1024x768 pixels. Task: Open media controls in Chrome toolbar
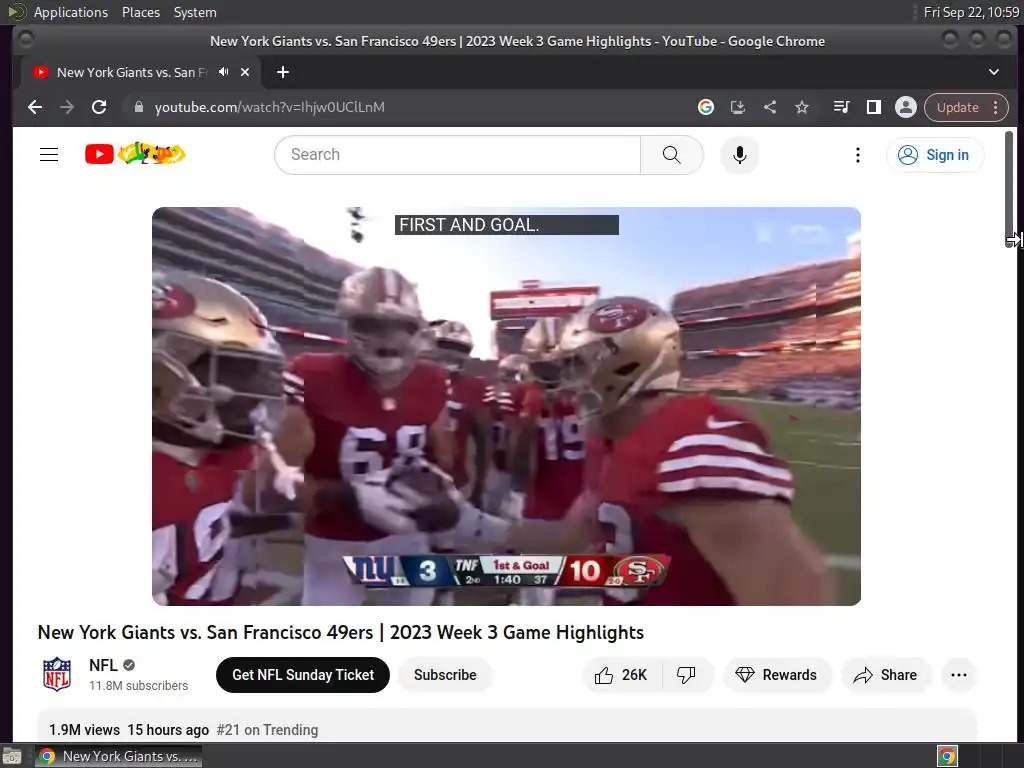[841, 107]
